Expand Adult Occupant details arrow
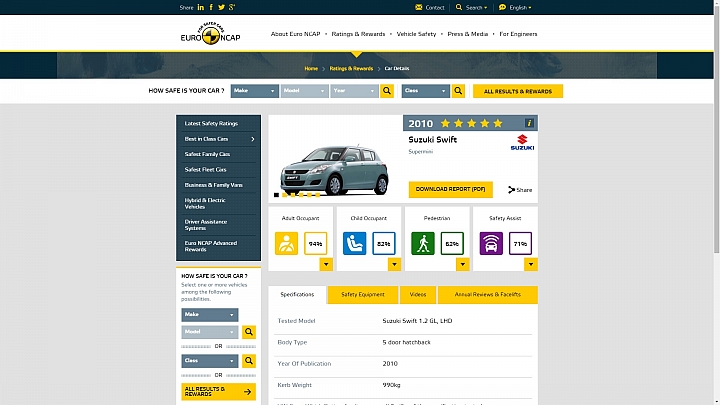The width and height of the screenshot is (720, 405). (326, 264)
